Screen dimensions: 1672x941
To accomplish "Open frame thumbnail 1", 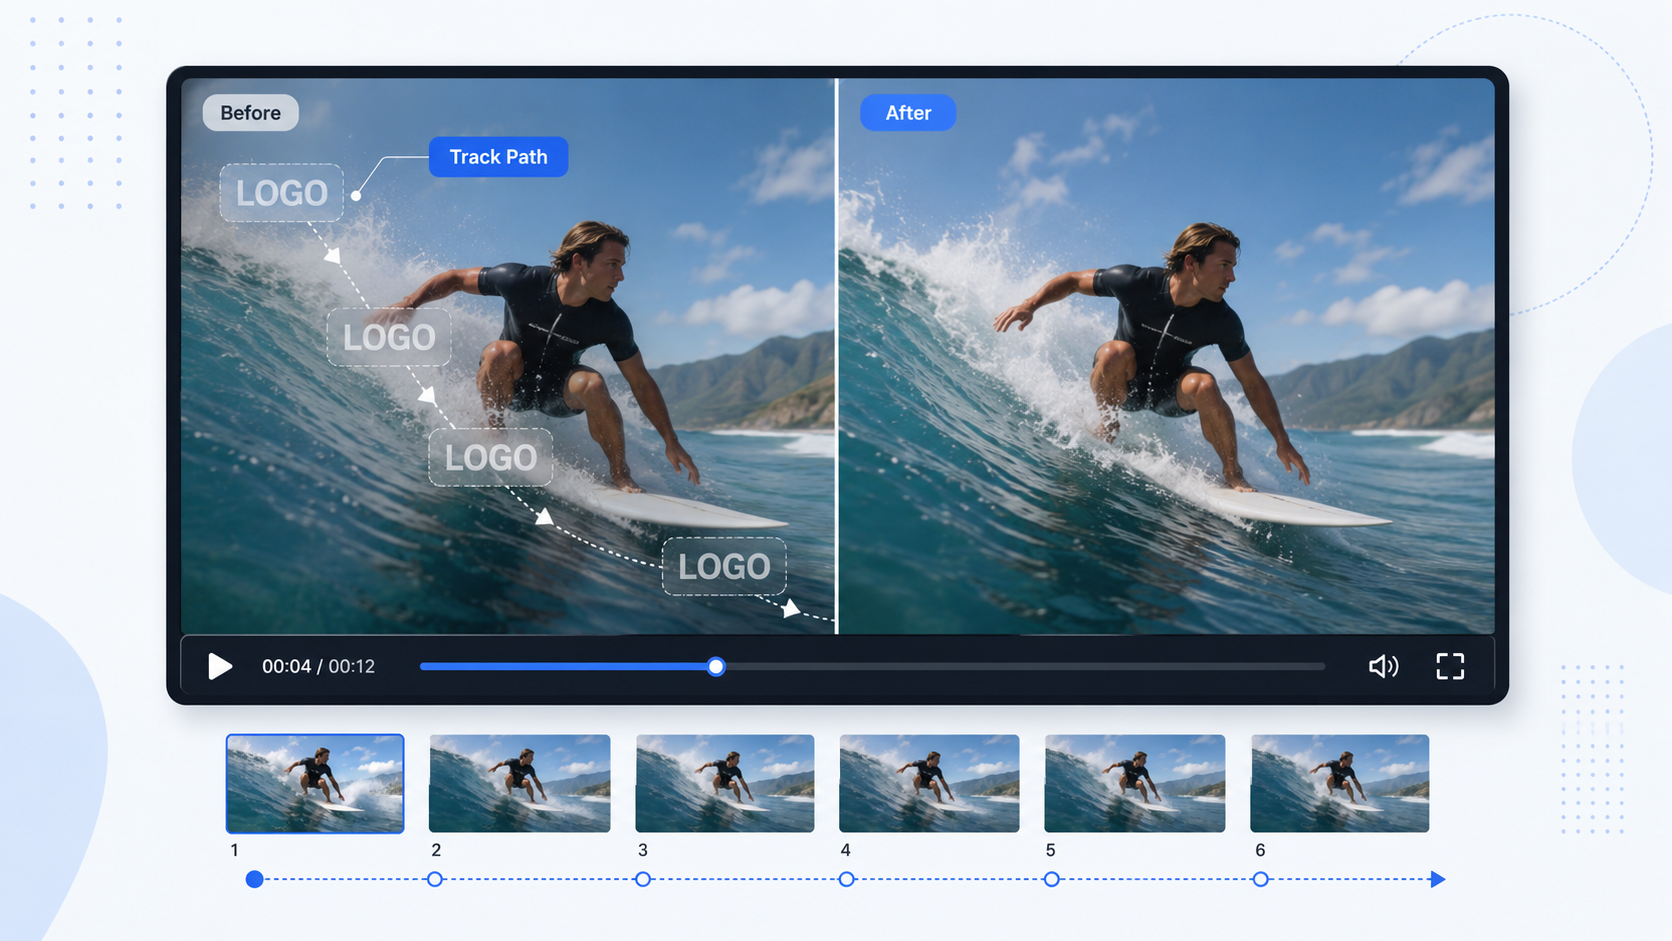I will pyautogui.click(x=315, y=784).
